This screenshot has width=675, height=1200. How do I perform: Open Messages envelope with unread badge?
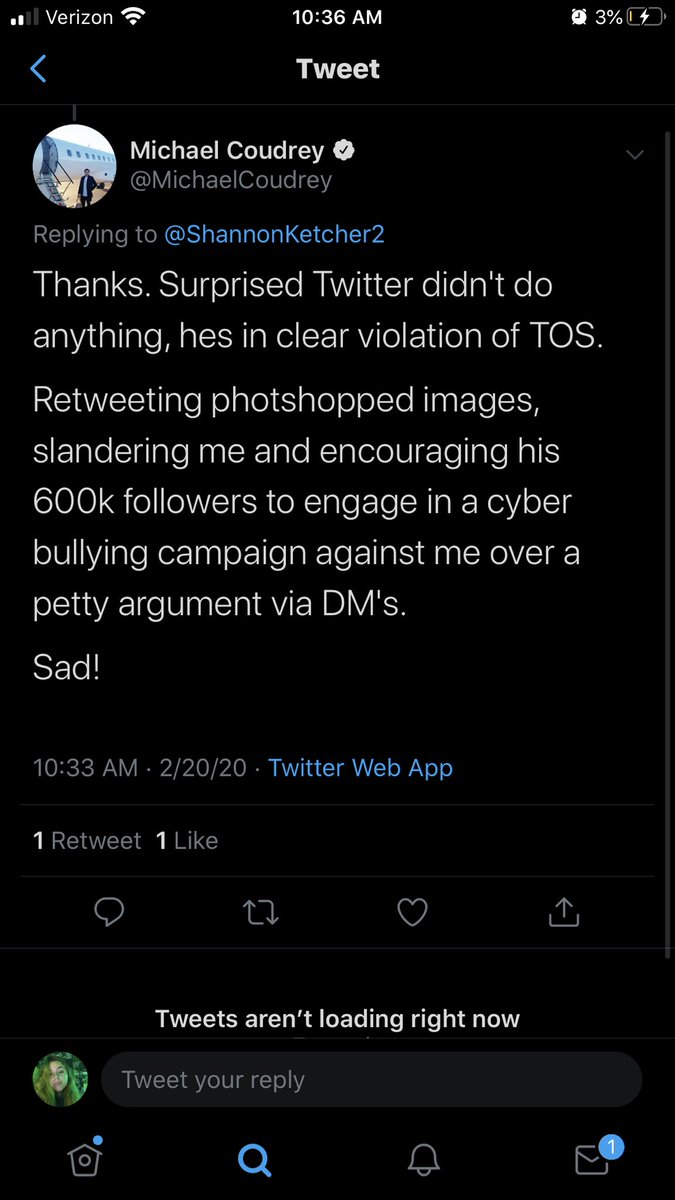593,1158
